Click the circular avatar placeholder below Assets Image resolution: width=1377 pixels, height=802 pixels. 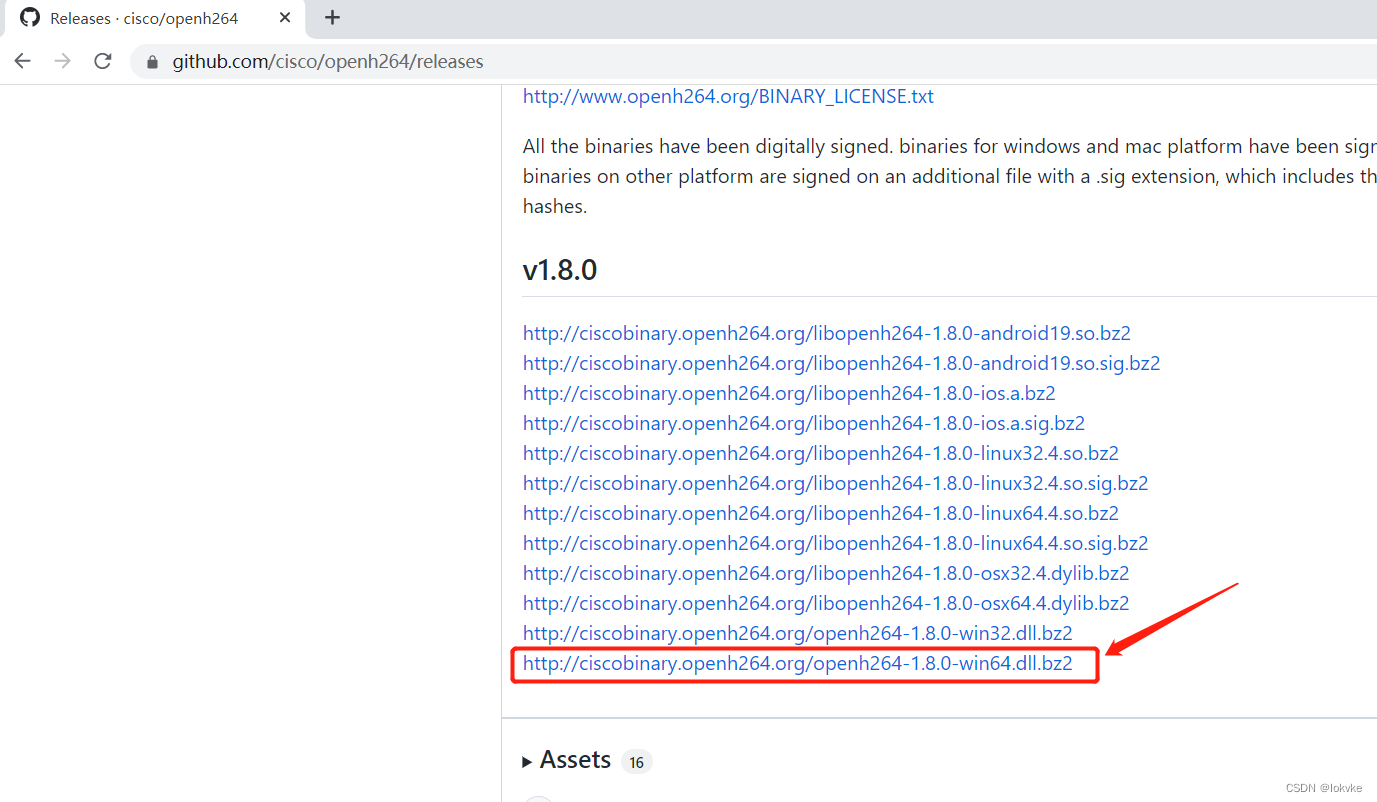(x=538, y=797)
